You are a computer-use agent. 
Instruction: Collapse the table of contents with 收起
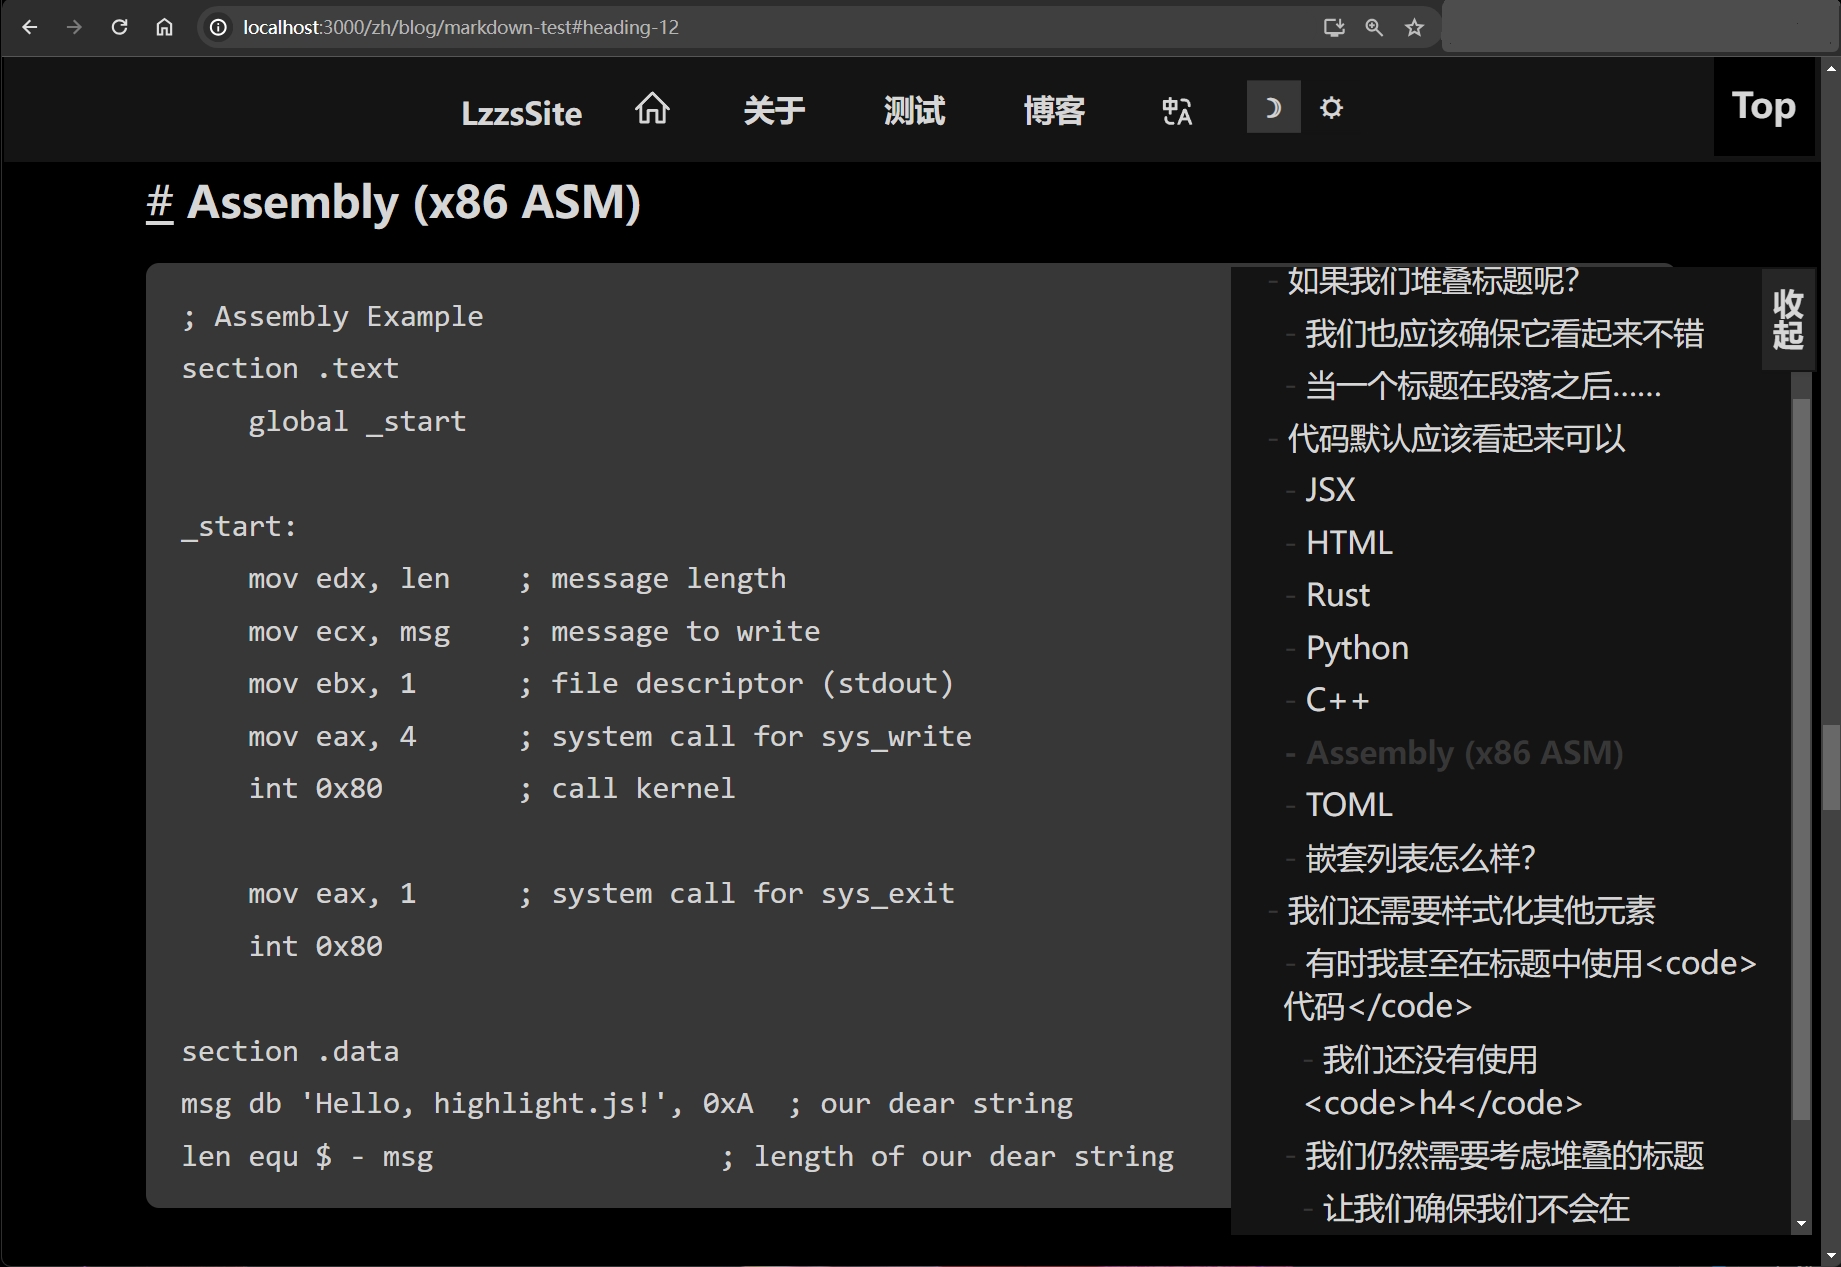[1788, 319]
